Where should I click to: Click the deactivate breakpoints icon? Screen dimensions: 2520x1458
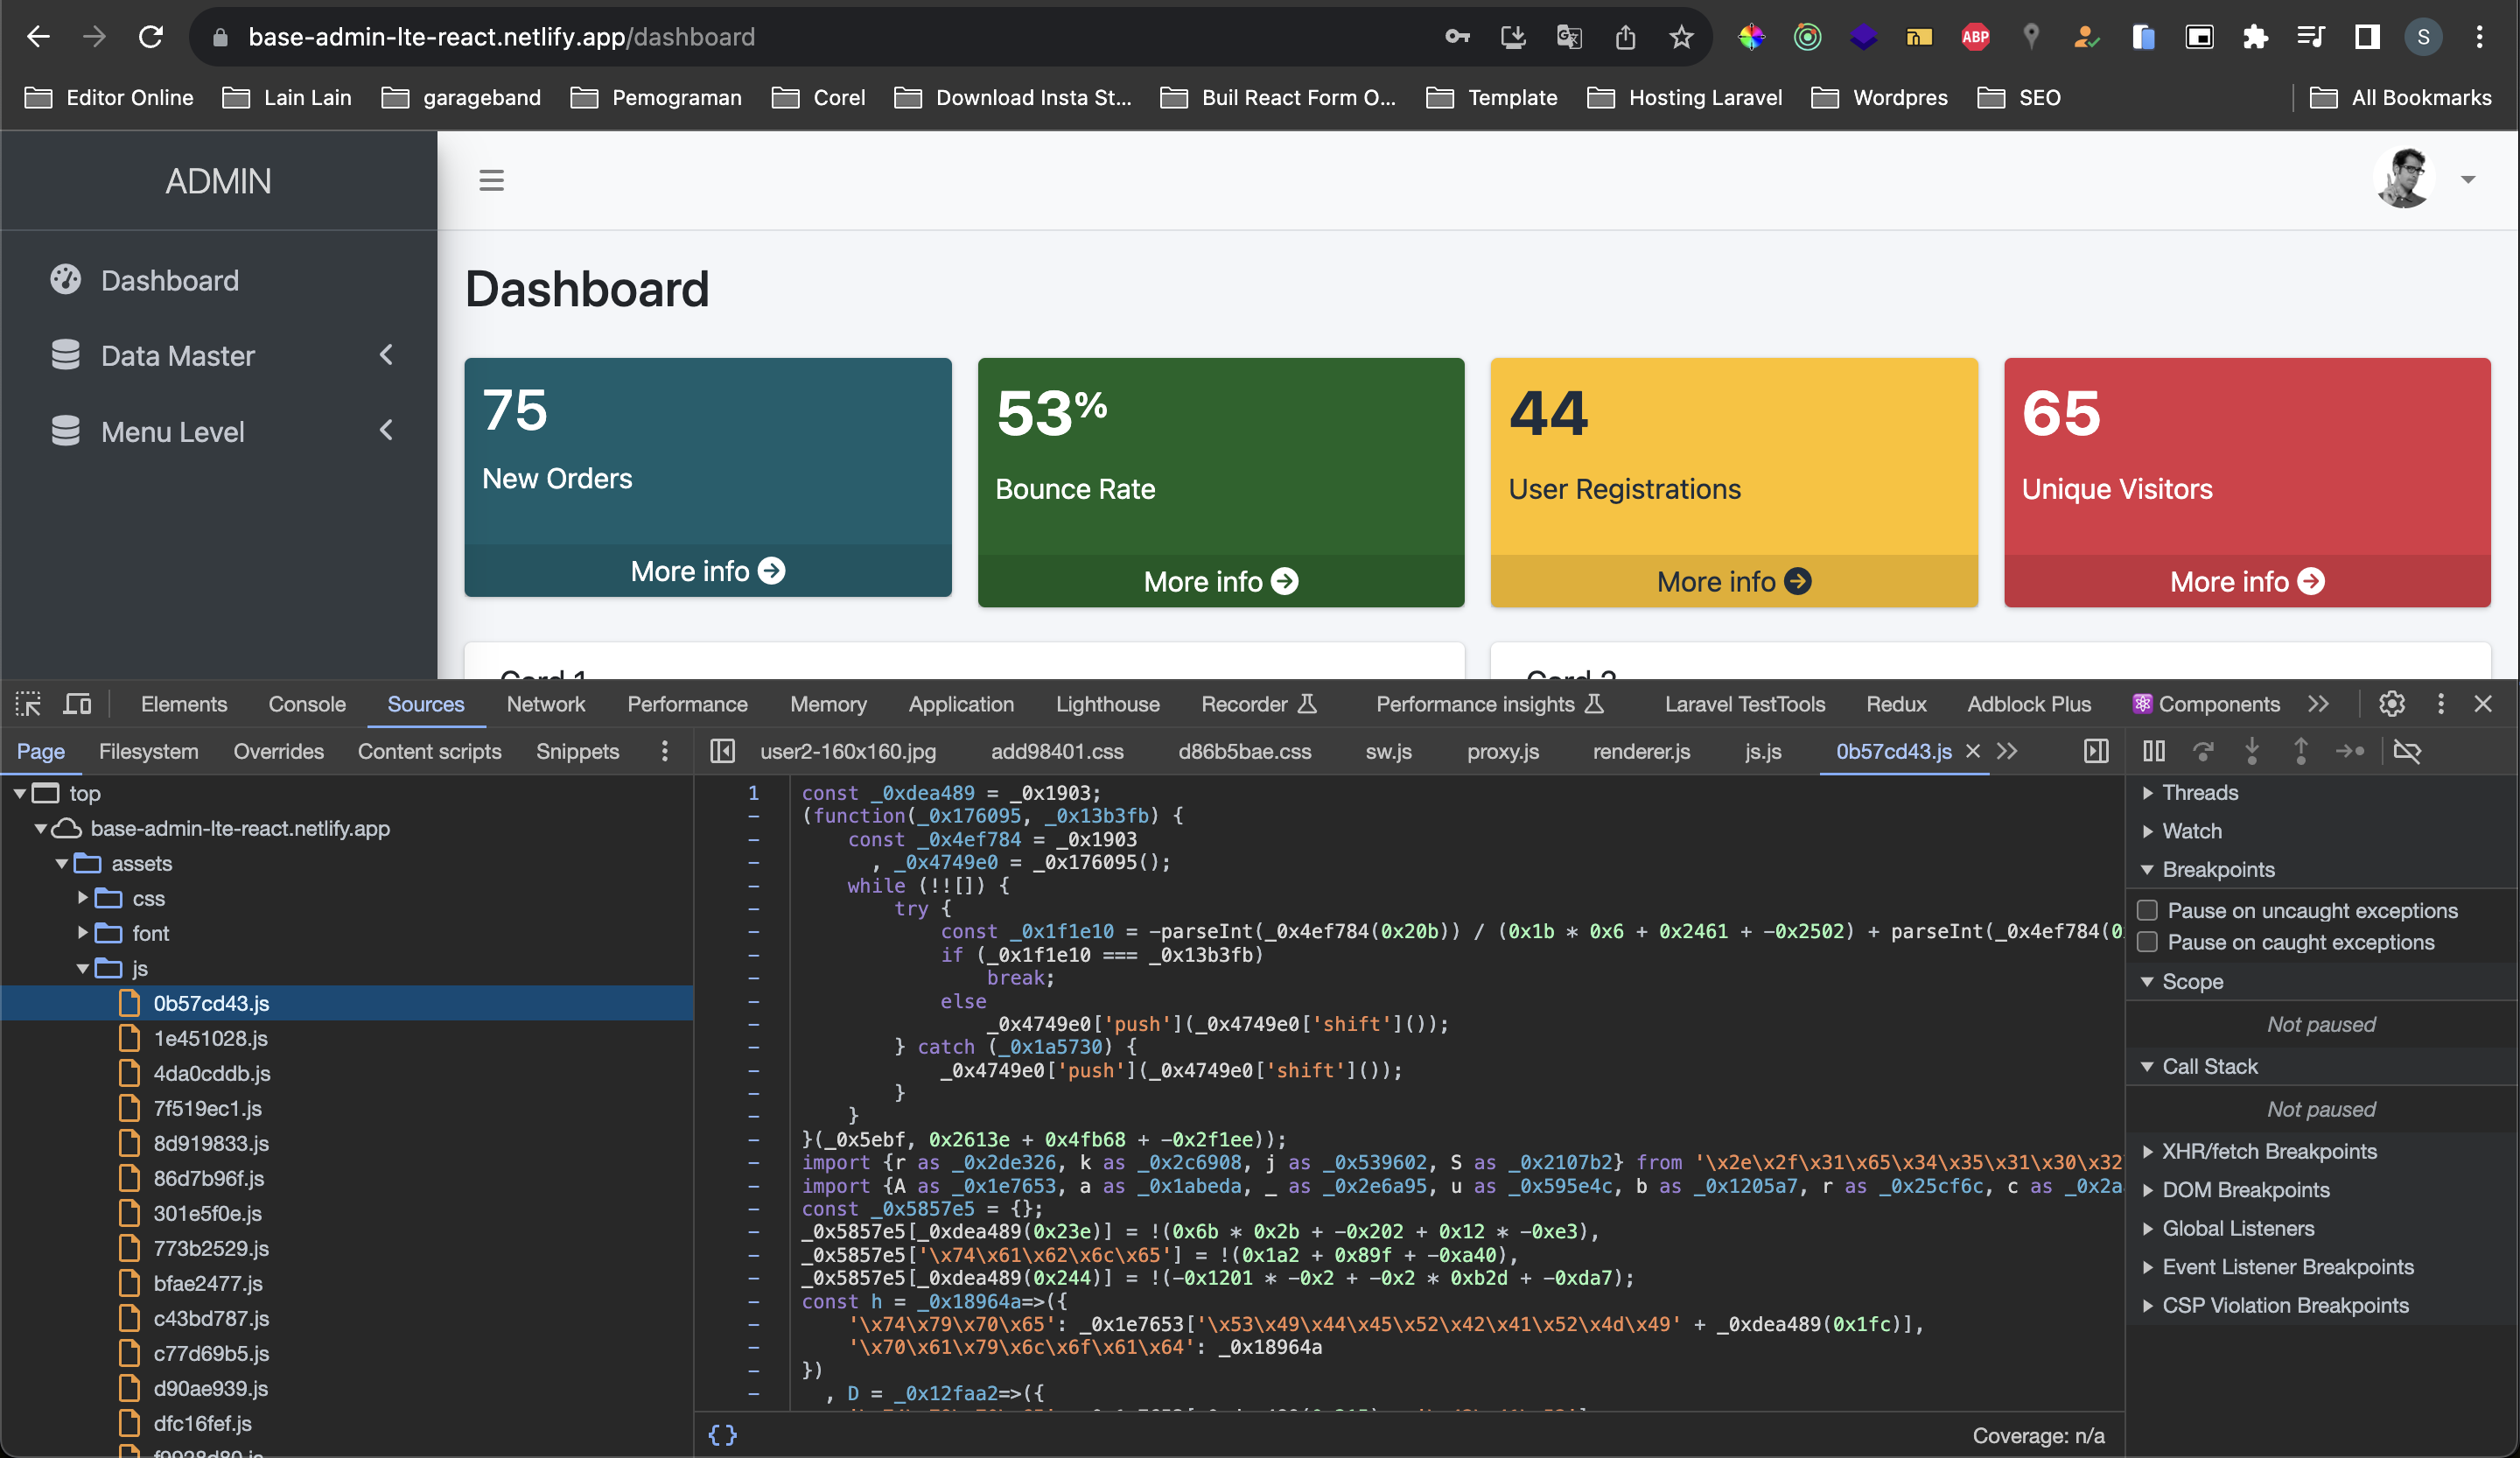point(2407,751)
